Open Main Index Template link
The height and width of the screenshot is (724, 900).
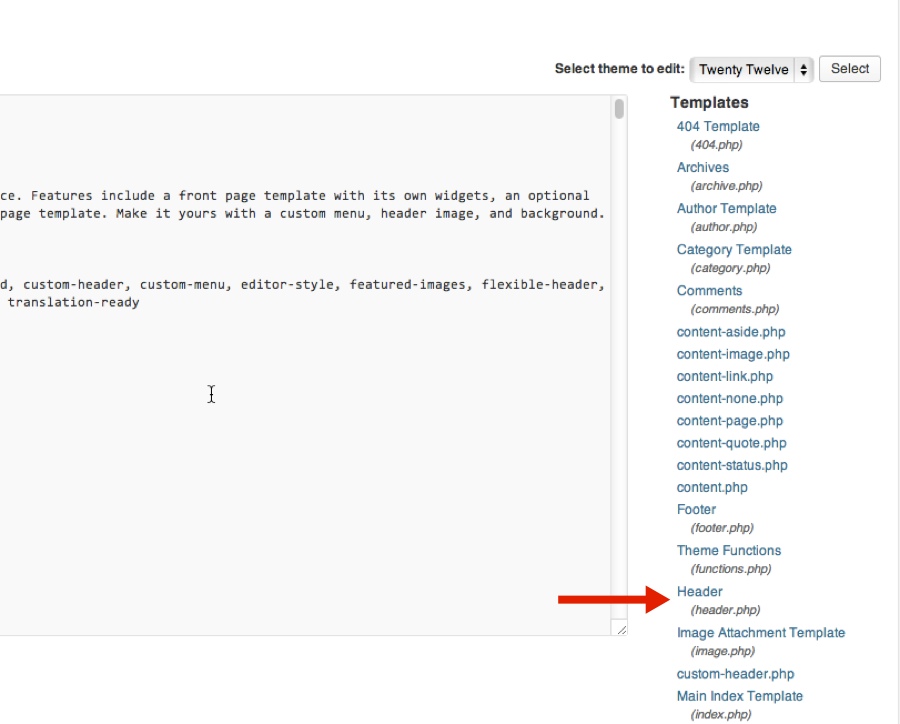coord(739,696)
